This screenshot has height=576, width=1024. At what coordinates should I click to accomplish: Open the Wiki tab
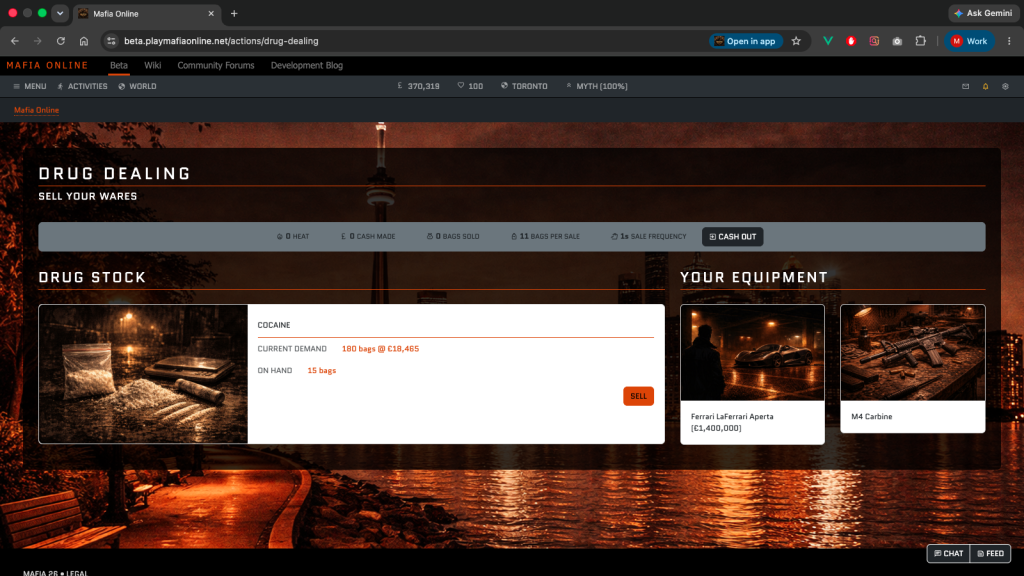[152, 65]
